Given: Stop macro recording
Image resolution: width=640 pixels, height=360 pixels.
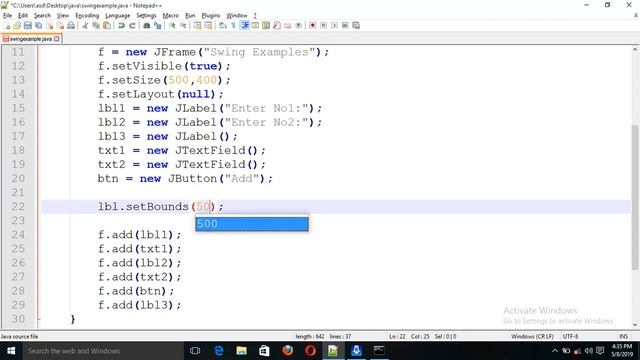Looking at the screenshot, I should coord(323,25).
